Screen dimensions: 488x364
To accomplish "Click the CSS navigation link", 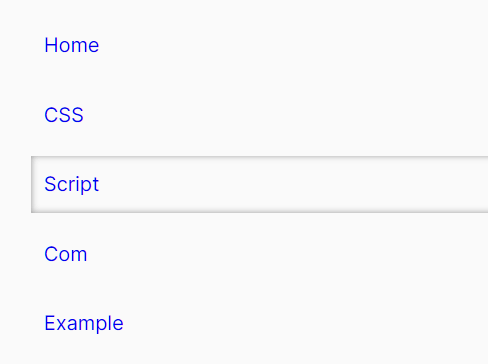I will [x=64, y=115].
